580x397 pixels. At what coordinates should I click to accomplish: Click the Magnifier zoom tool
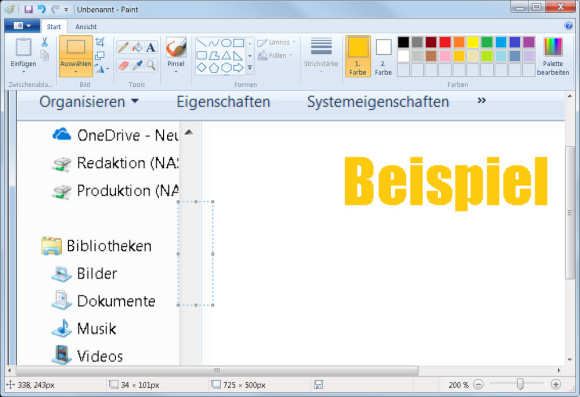(151, 65)
